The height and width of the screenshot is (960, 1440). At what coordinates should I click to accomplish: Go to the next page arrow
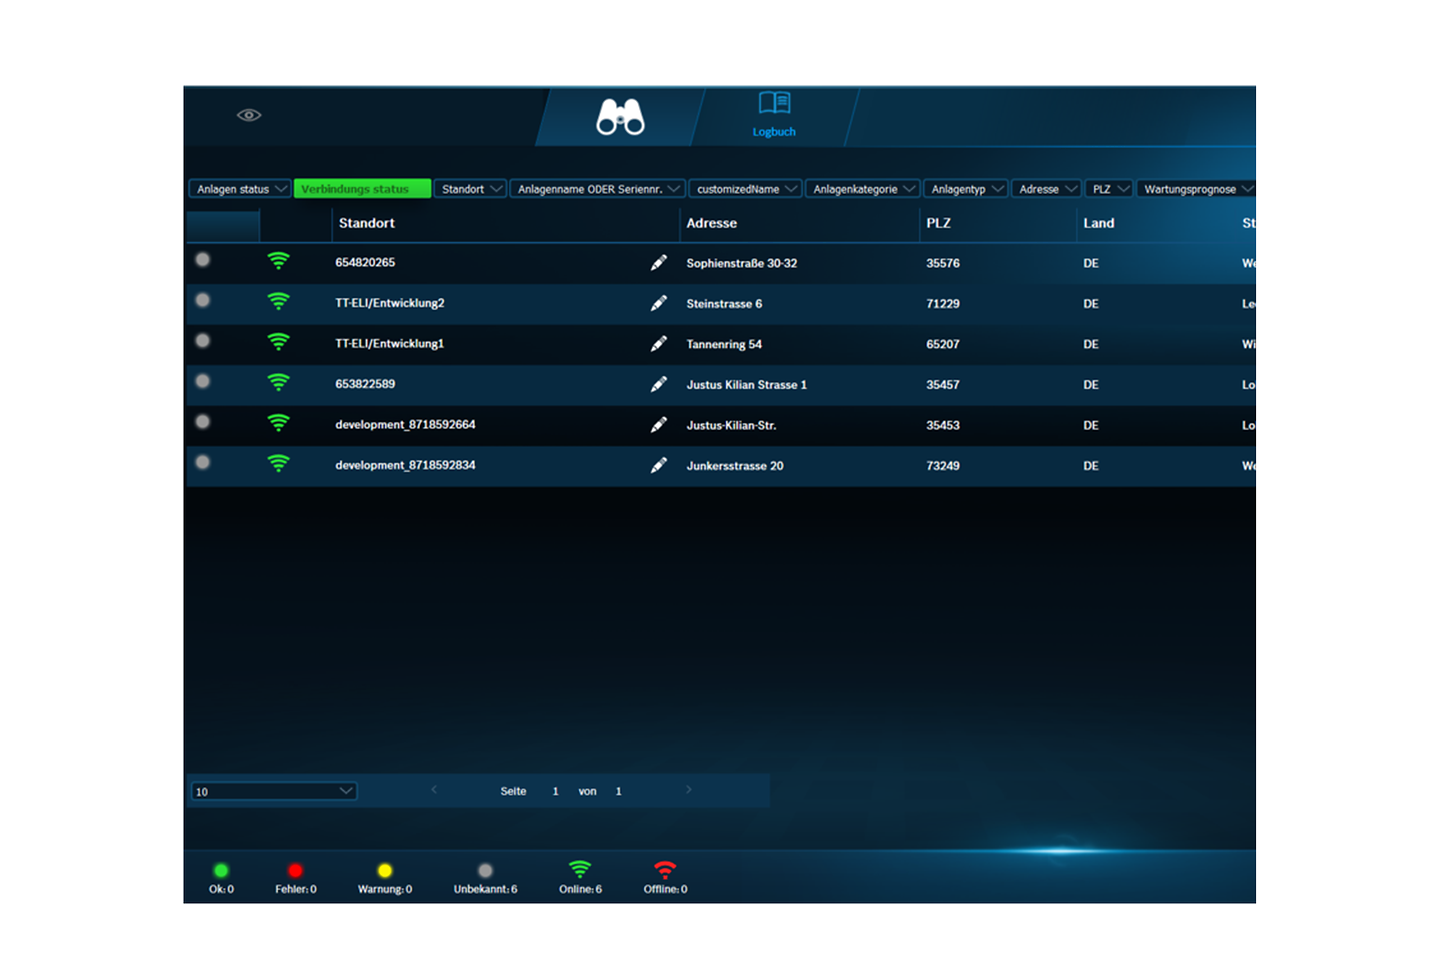point(688,790)
